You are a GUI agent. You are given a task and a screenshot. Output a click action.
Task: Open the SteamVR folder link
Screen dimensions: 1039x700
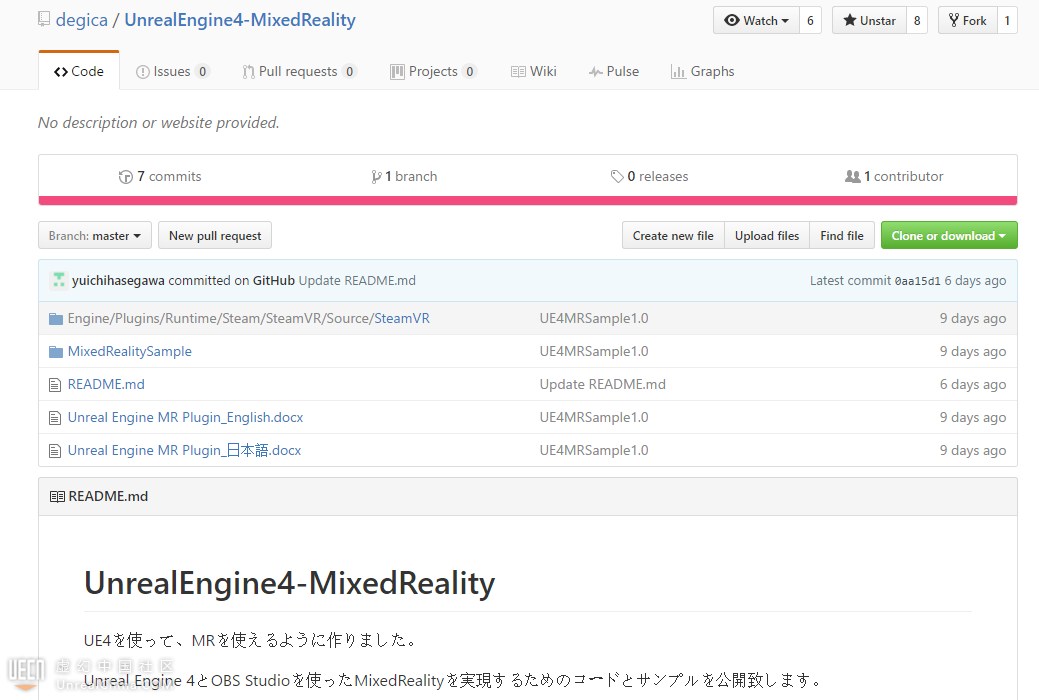pyautogui.click(x=402, y=318)
